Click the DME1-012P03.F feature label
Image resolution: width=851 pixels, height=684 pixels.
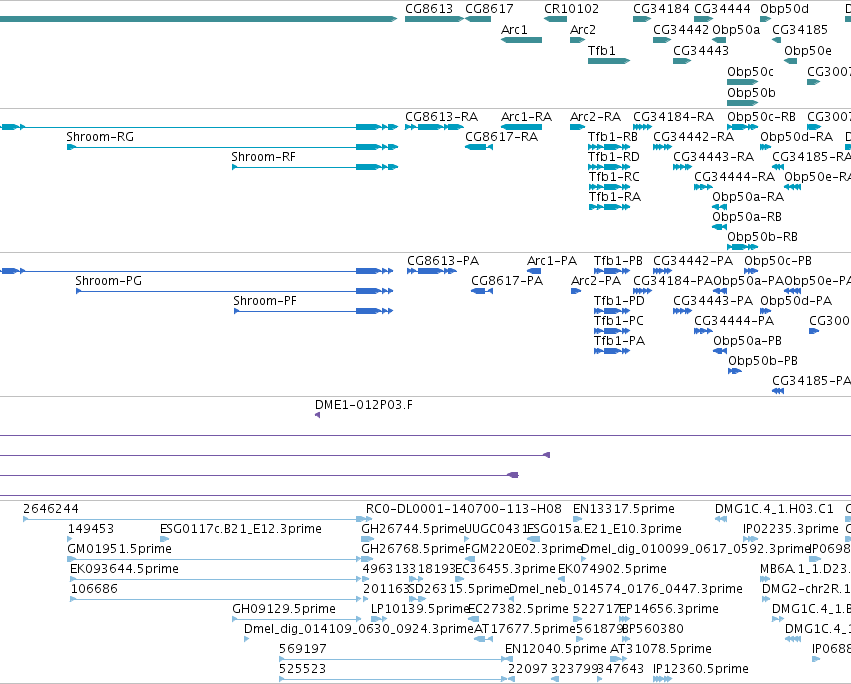click(x=364, y=406)
